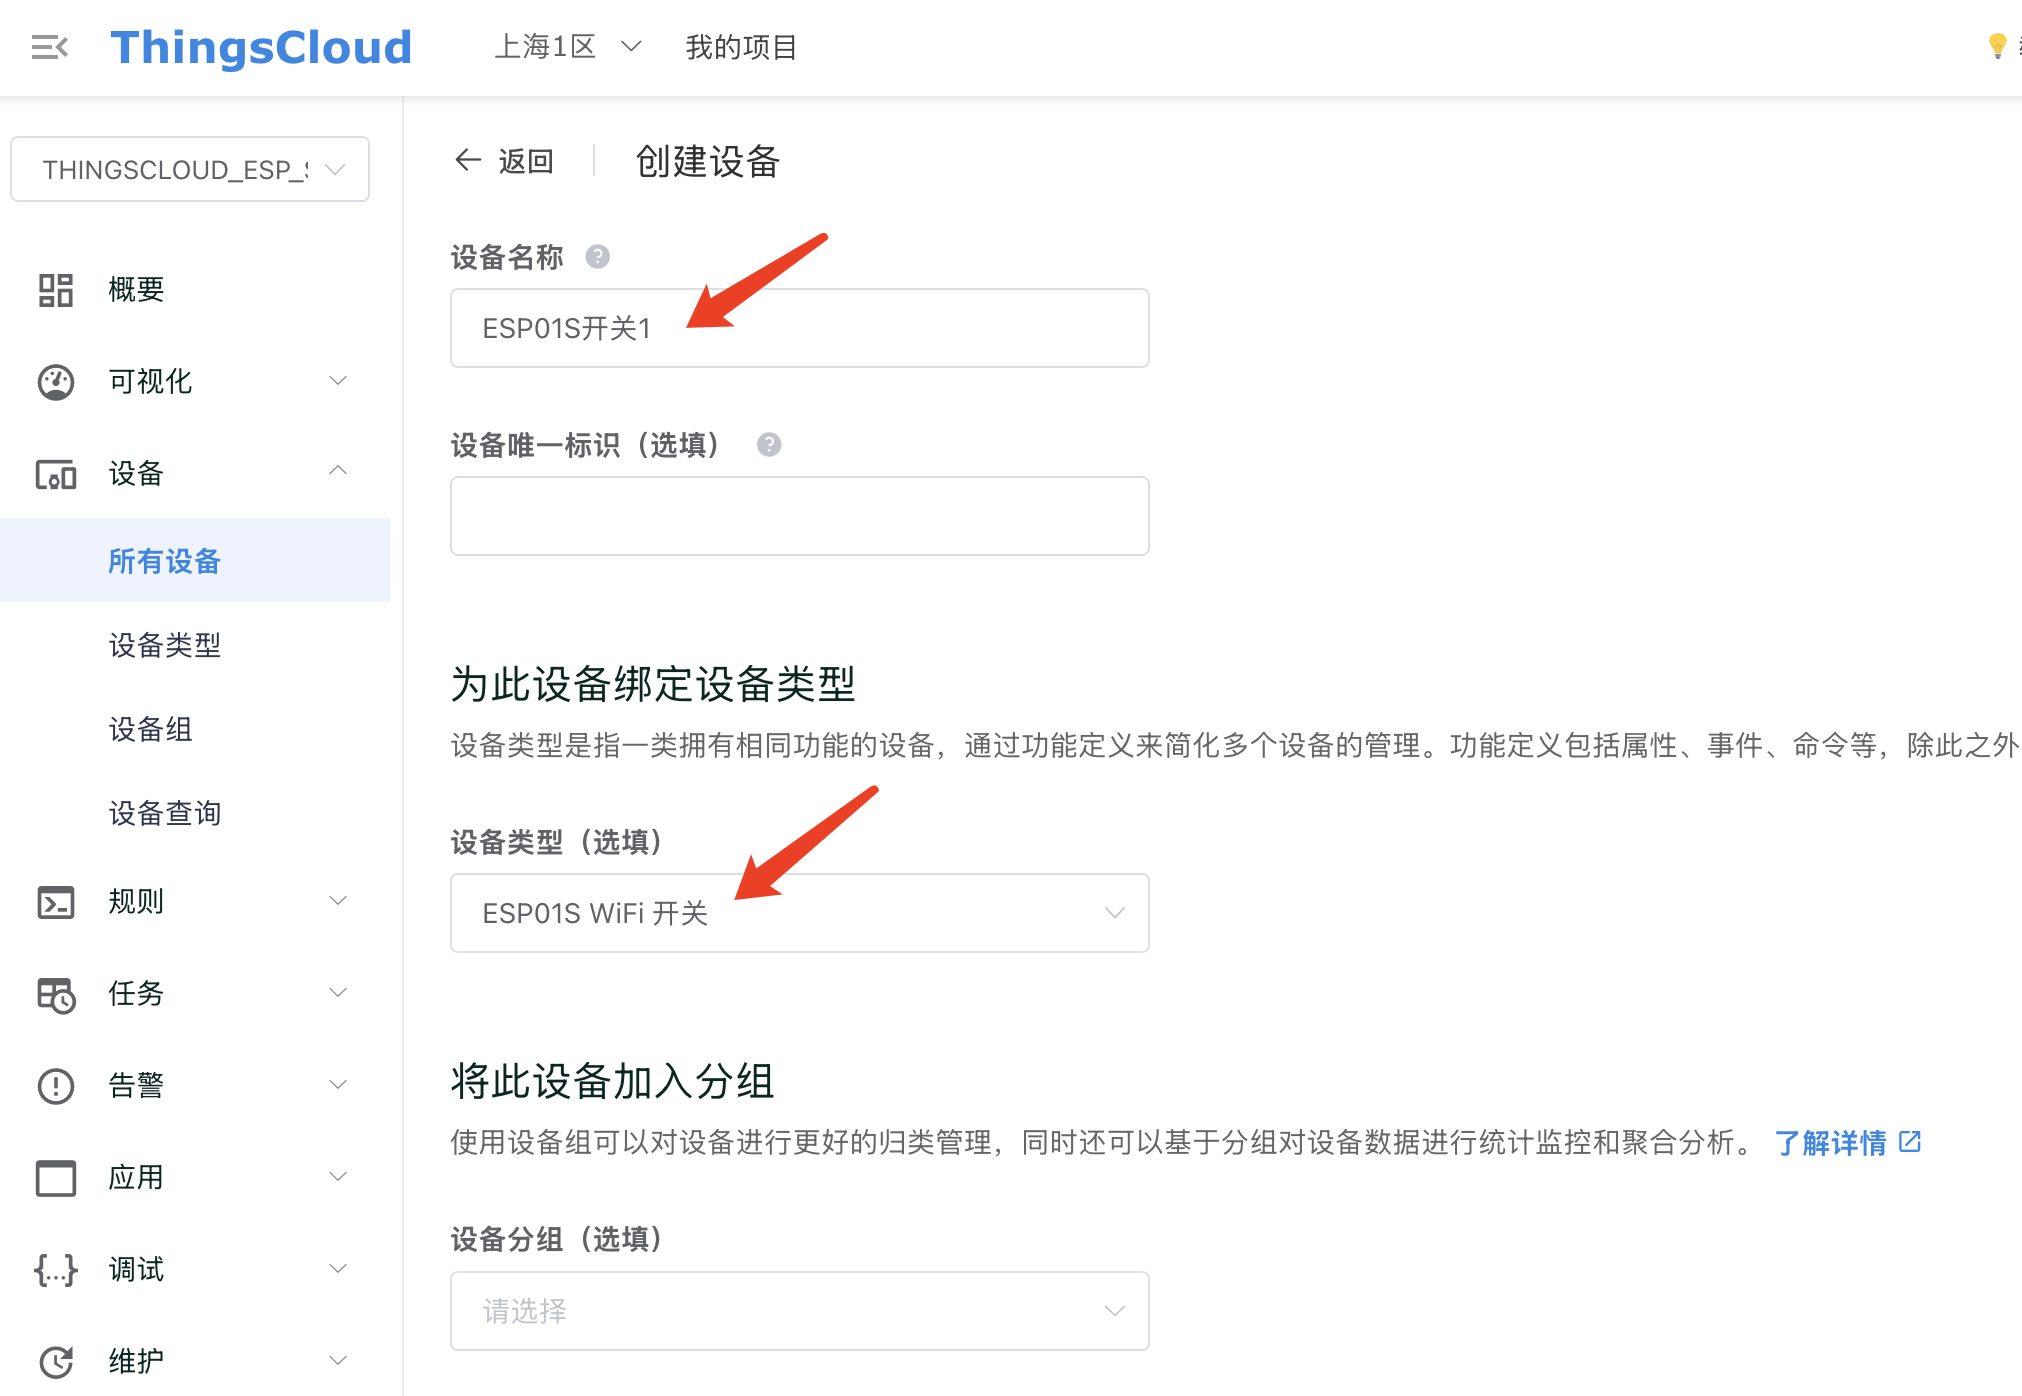Select 设备类型 in the sidebar
Screen dimensions: 2022x1396
pyautogui.click(x=164, y=645)
